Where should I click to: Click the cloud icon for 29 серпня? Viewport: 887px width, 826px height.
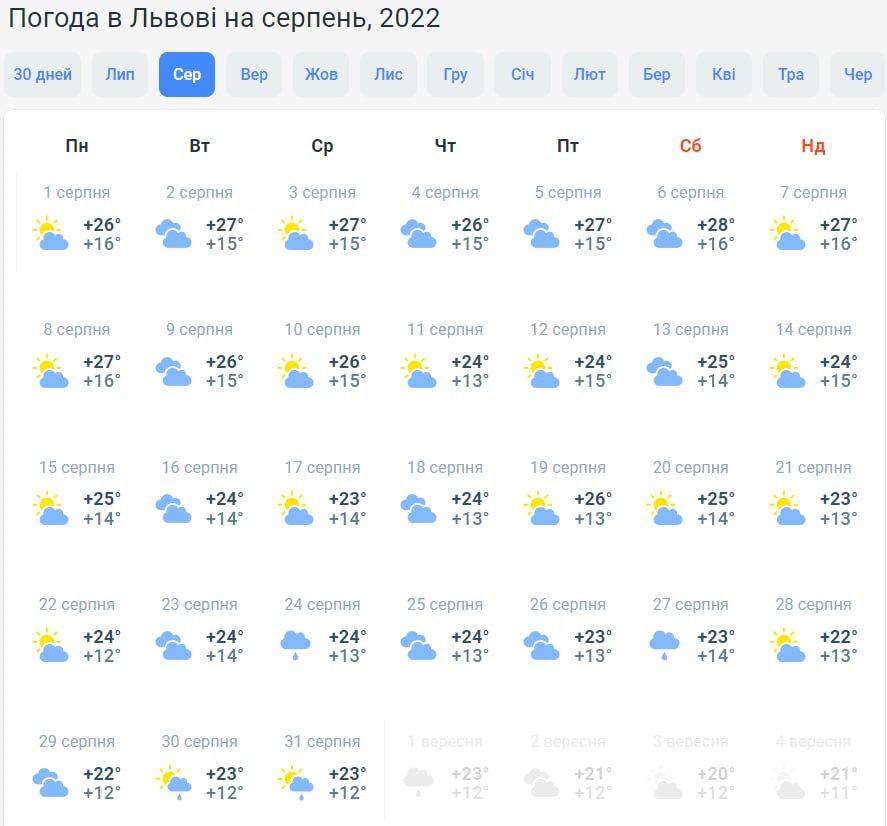50,783
